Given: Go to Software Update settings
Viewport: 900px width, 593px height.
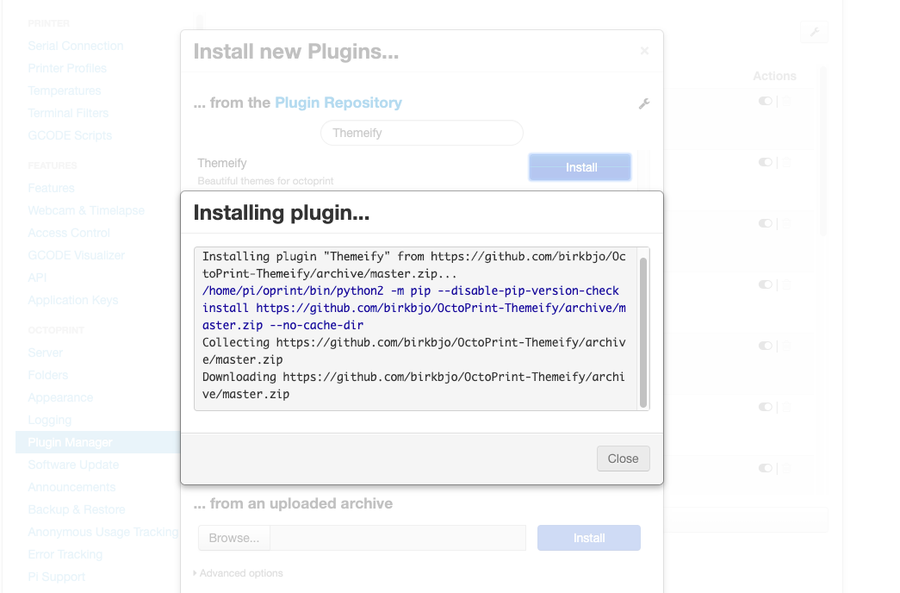Looking at the screenshot, I should (73, 465).
